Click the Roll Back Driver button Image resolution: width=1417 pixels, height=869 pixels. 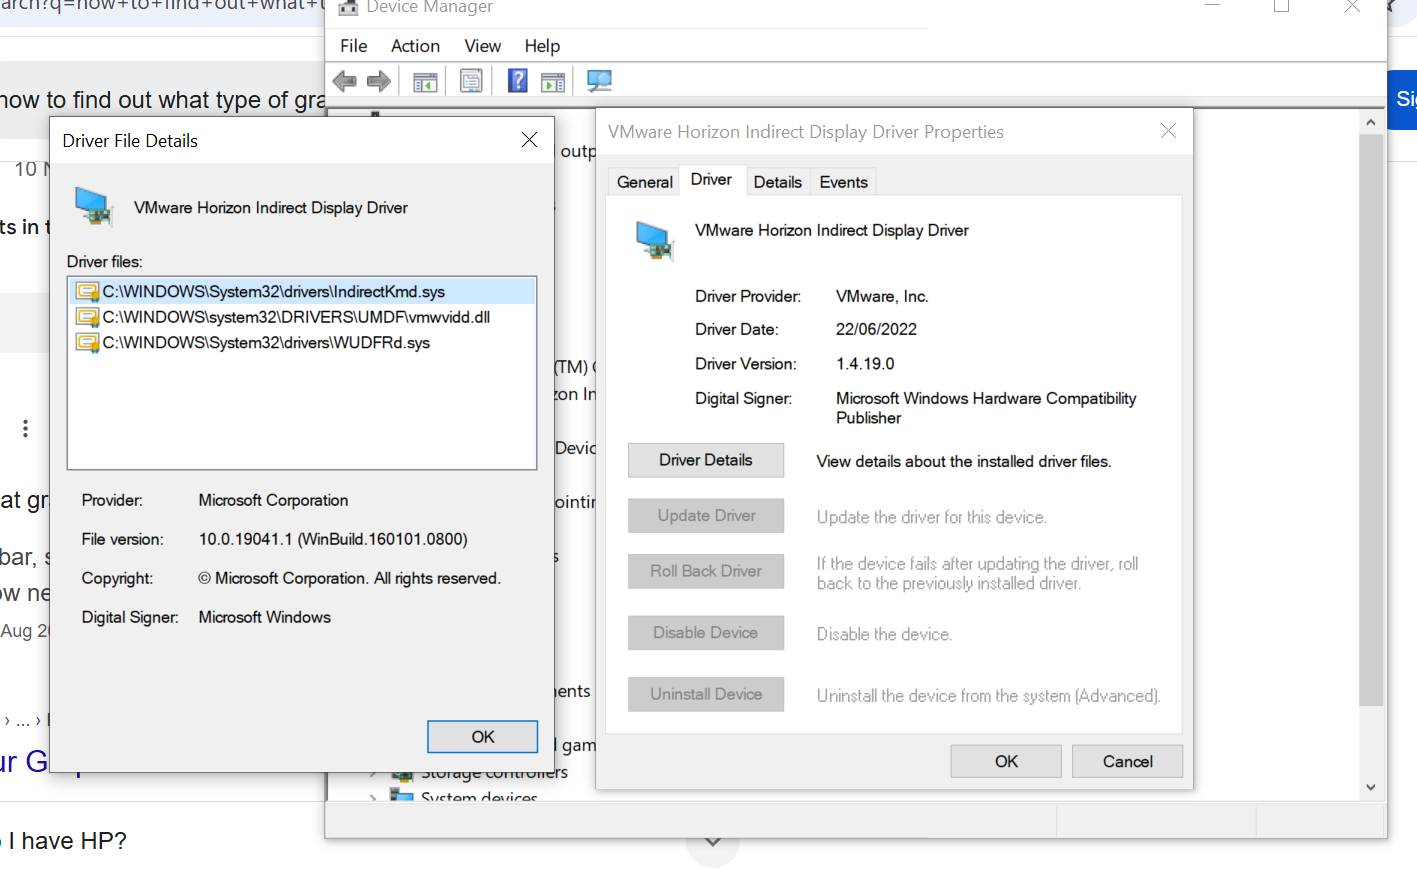coord(706,571)
